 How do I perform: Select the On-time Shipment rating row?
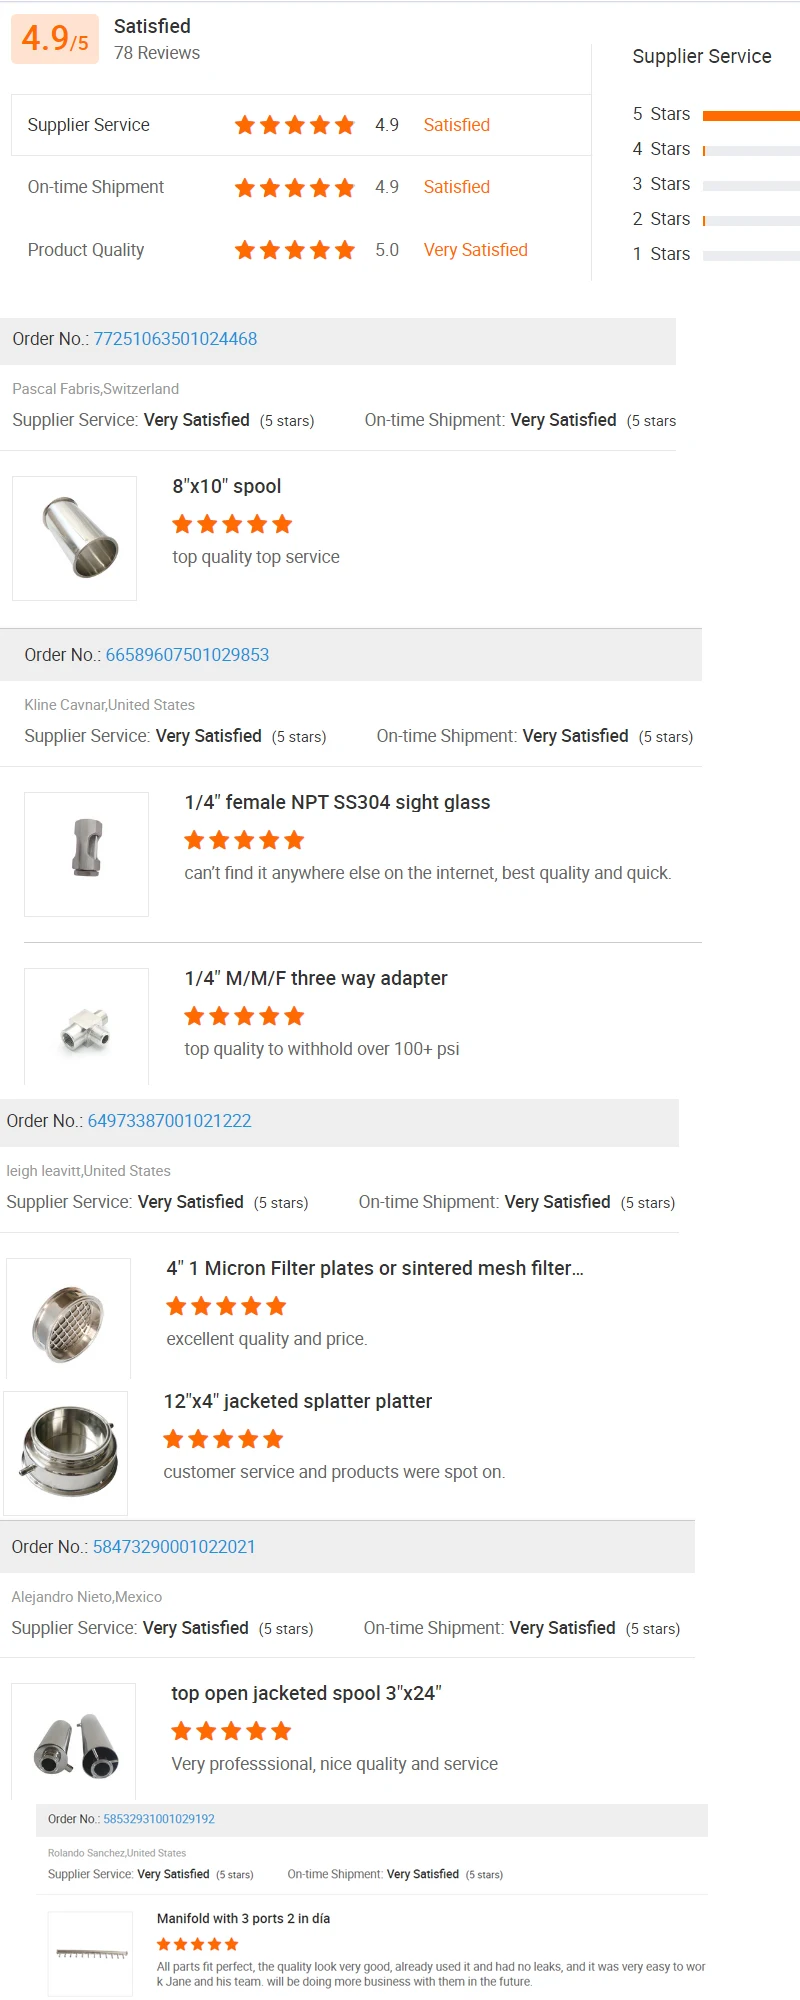pos(300,187)
